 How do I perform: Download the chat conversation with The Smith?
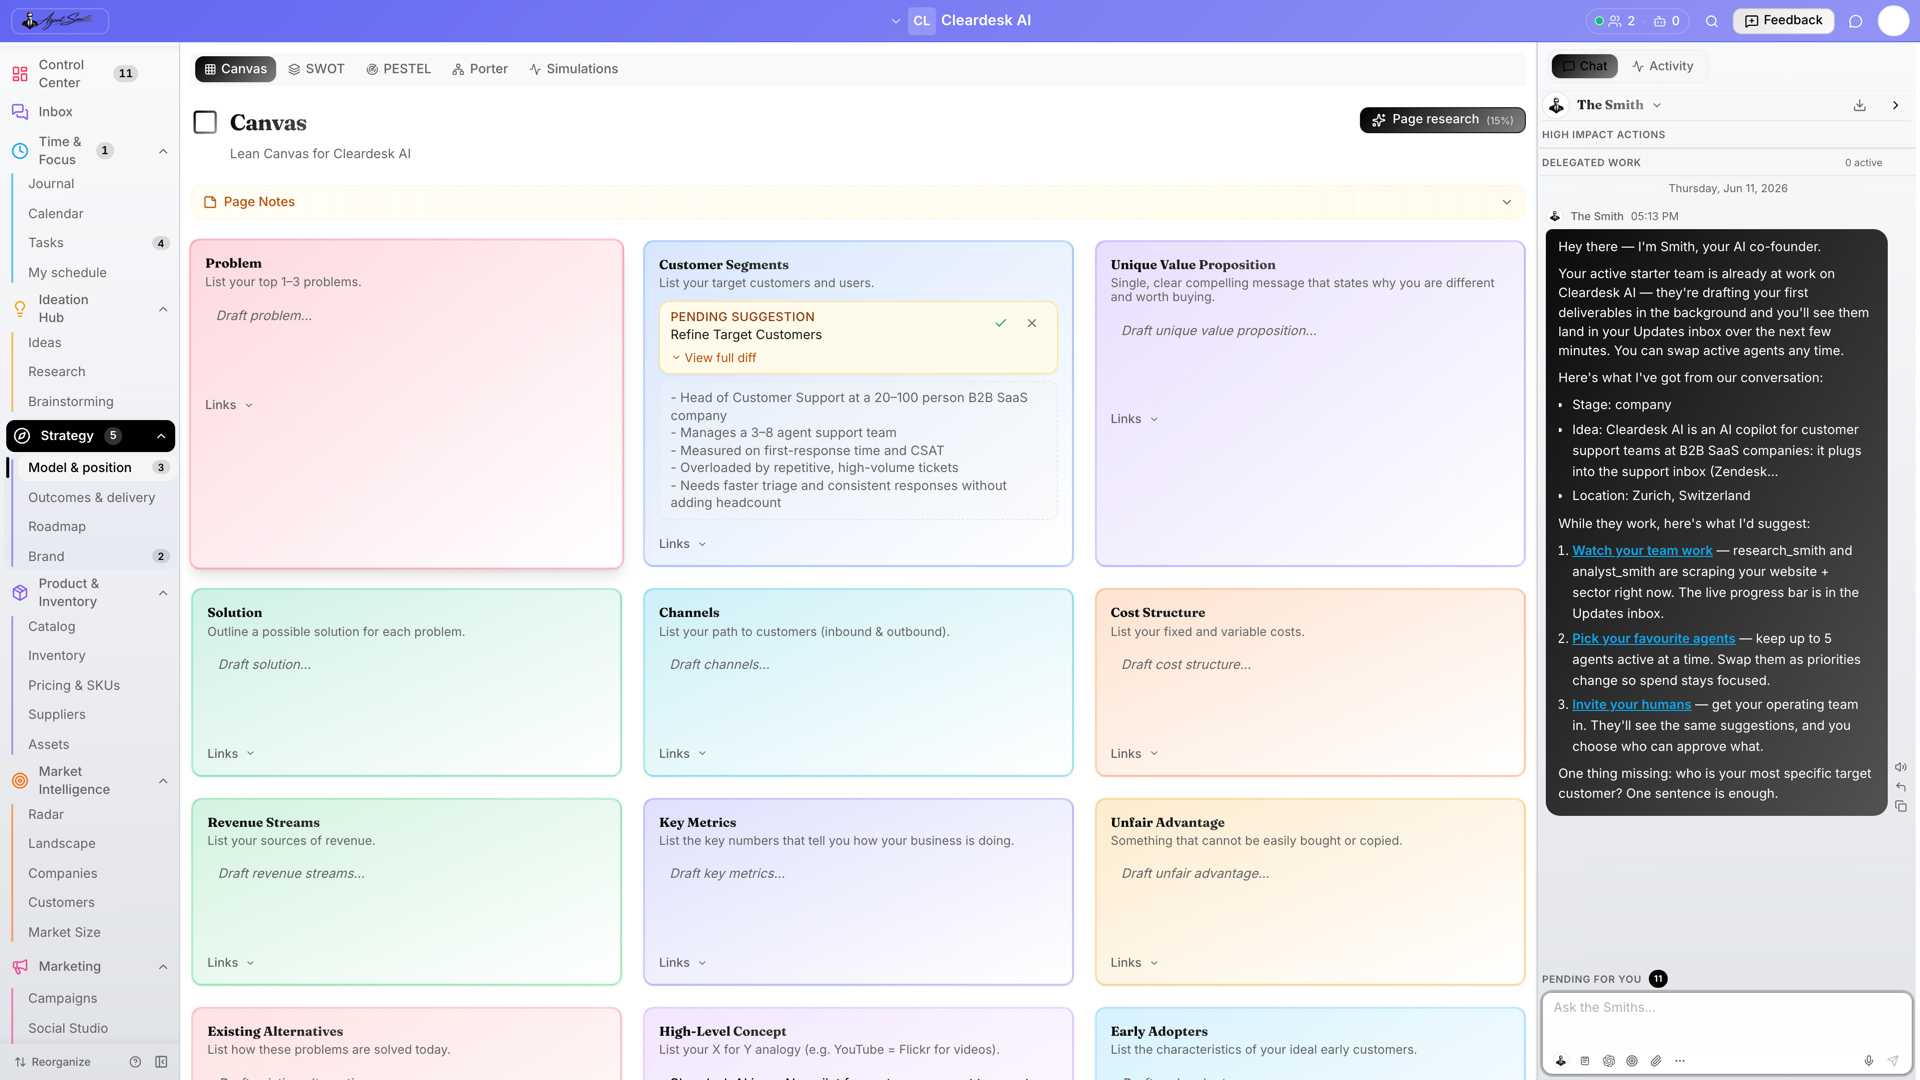coord(1860,105)
